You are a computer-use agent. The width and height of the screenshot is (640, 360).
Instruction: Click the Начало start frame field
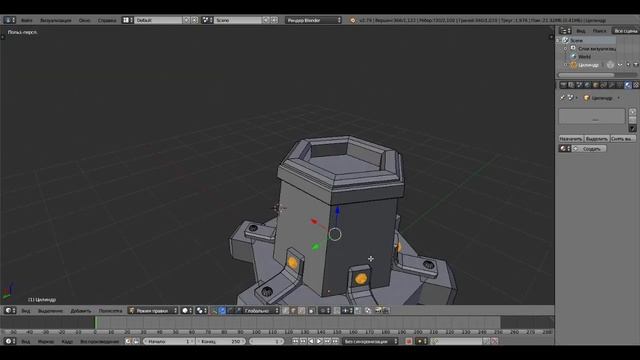(x=169, y=341)
